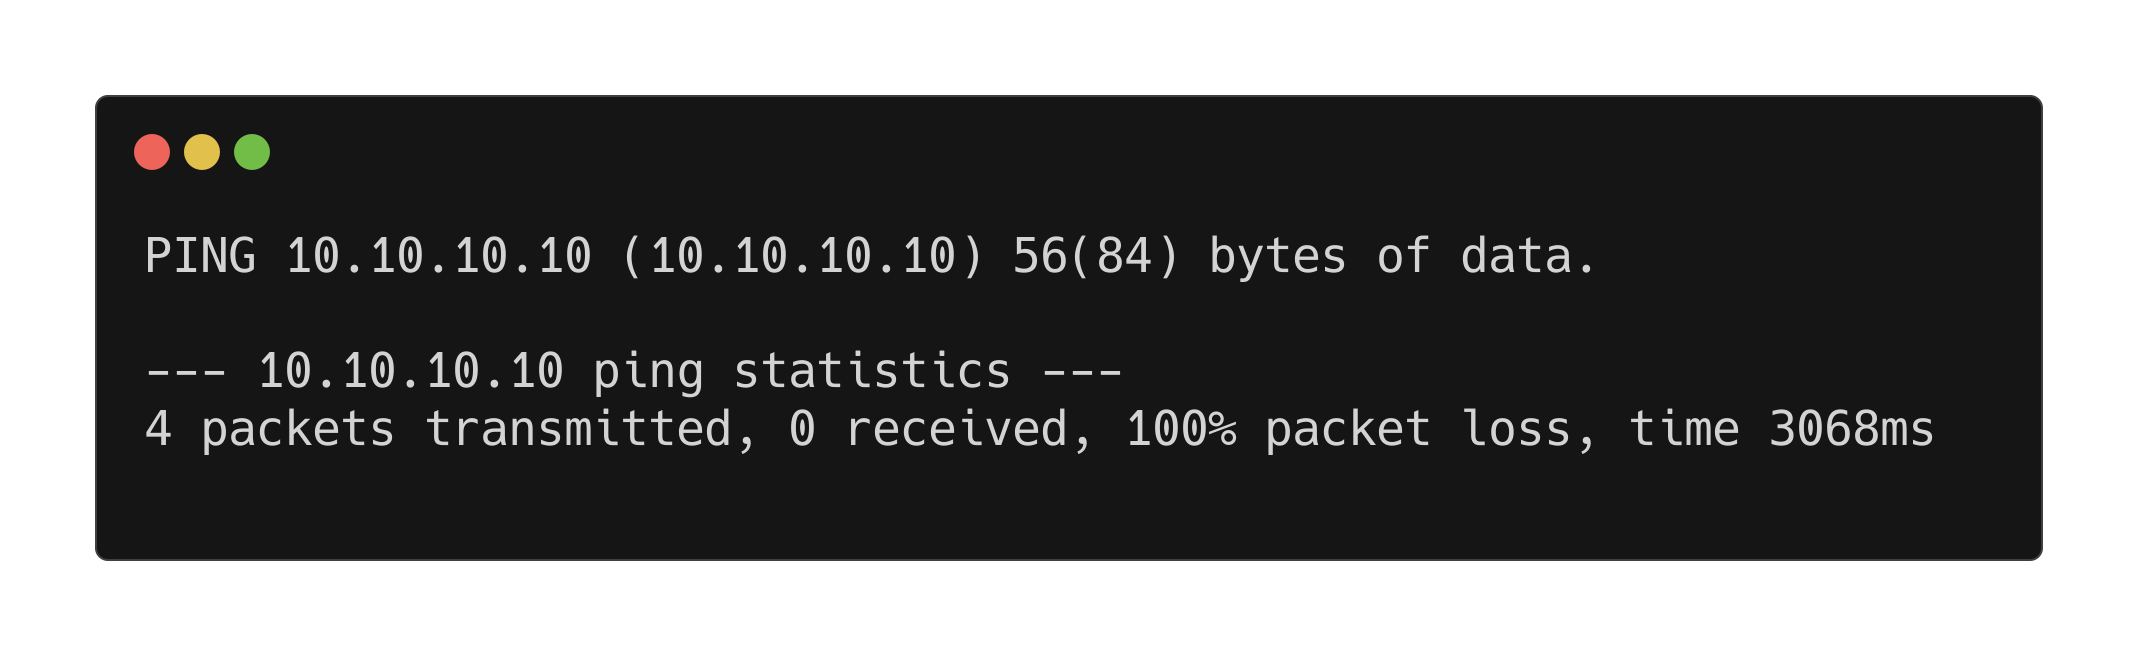
Task: Click the 56(84) byte size text
Action: (1096, 256)
